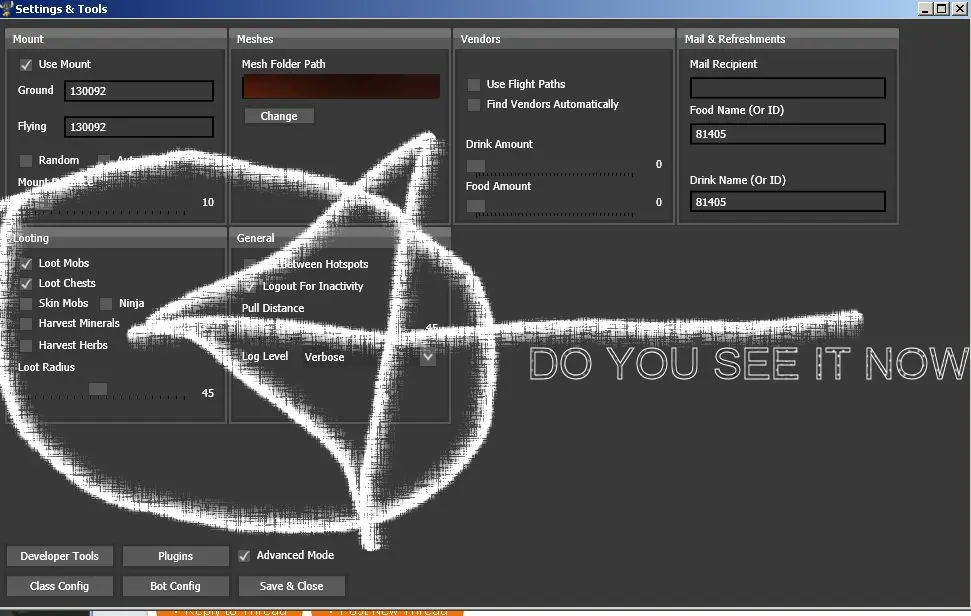
Task: Toggle the Random mount checkbox
Action: 26,161
